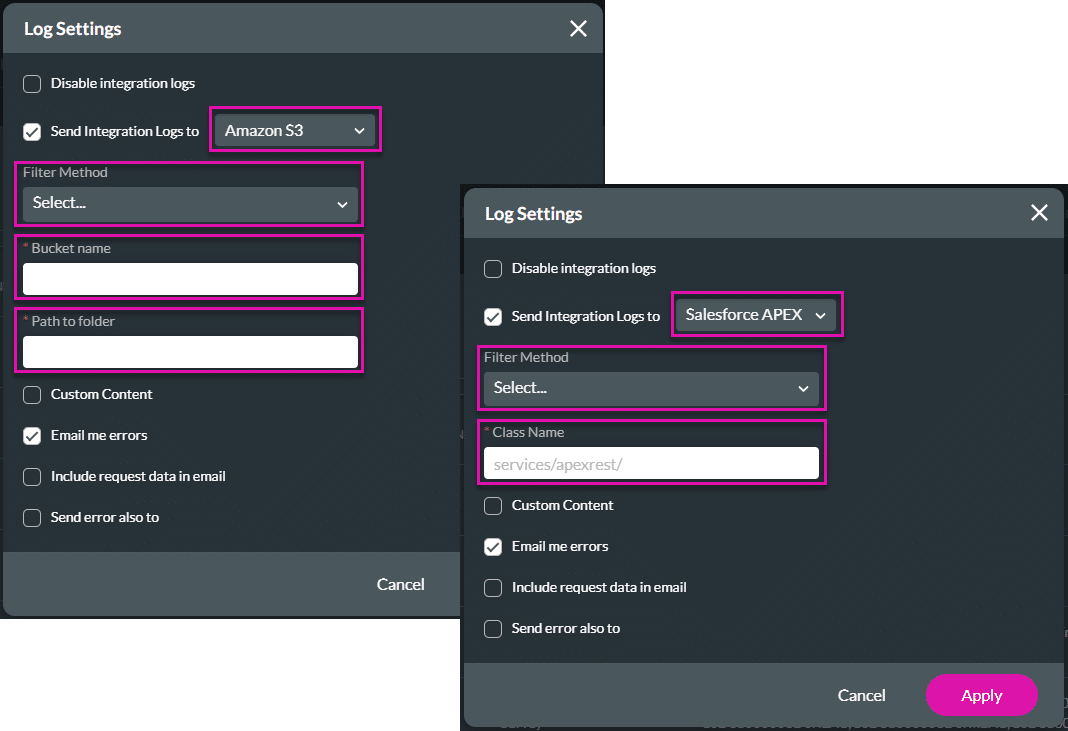
Task: Click the Class Name input field
Action: click(651, 462)
